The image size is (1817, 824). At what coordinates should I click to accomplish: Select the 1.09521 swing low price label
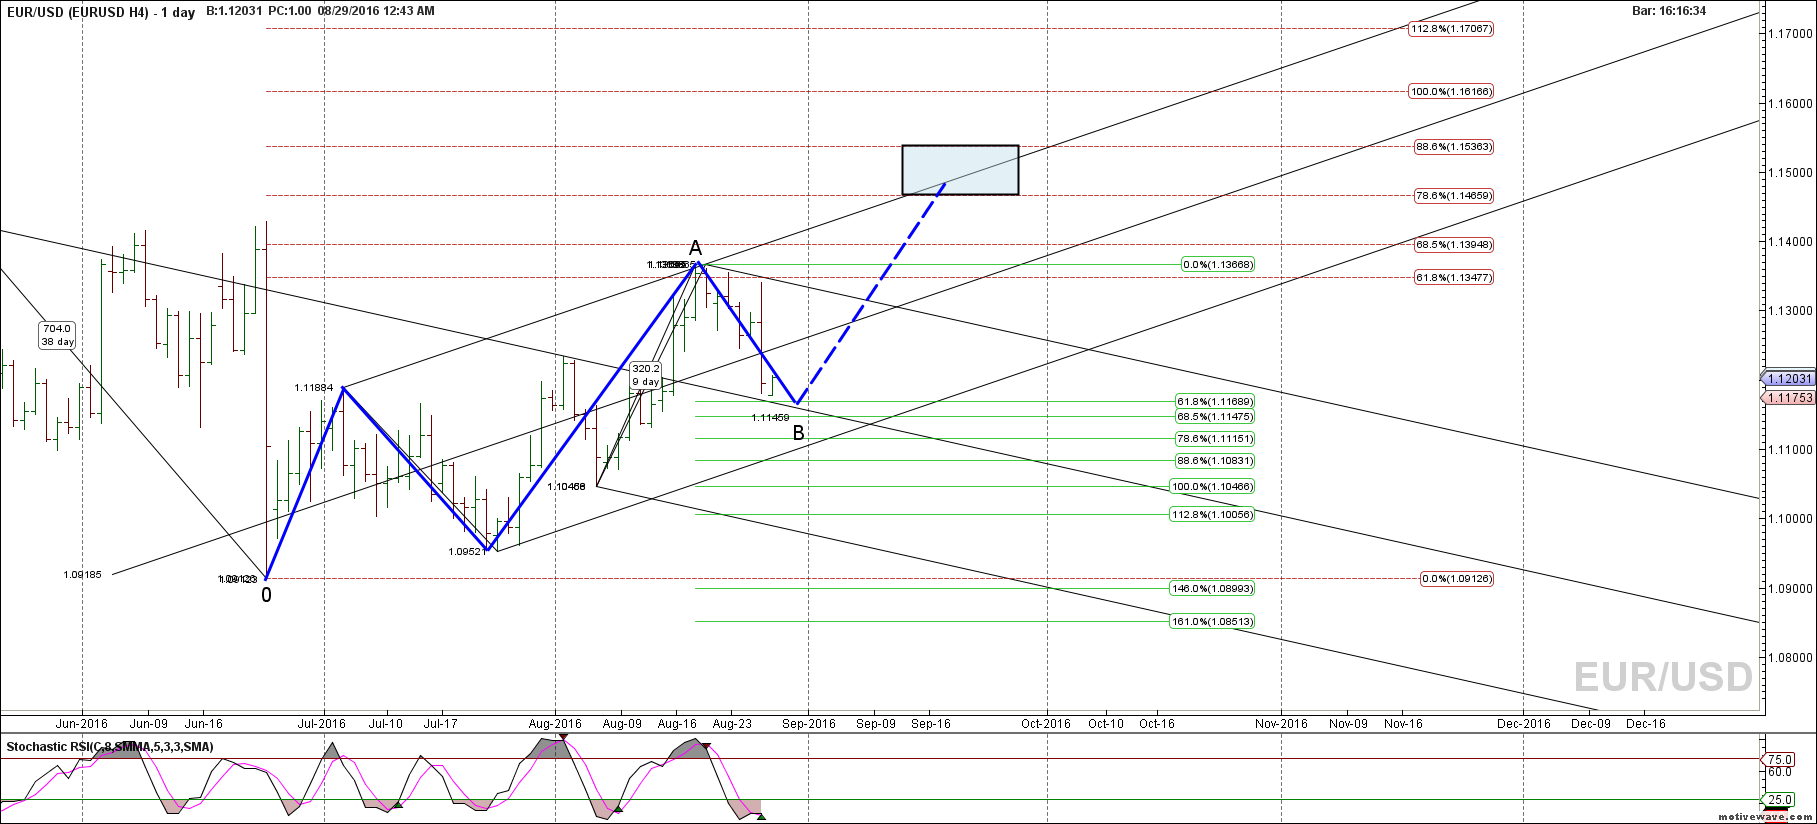pos(467,552)
